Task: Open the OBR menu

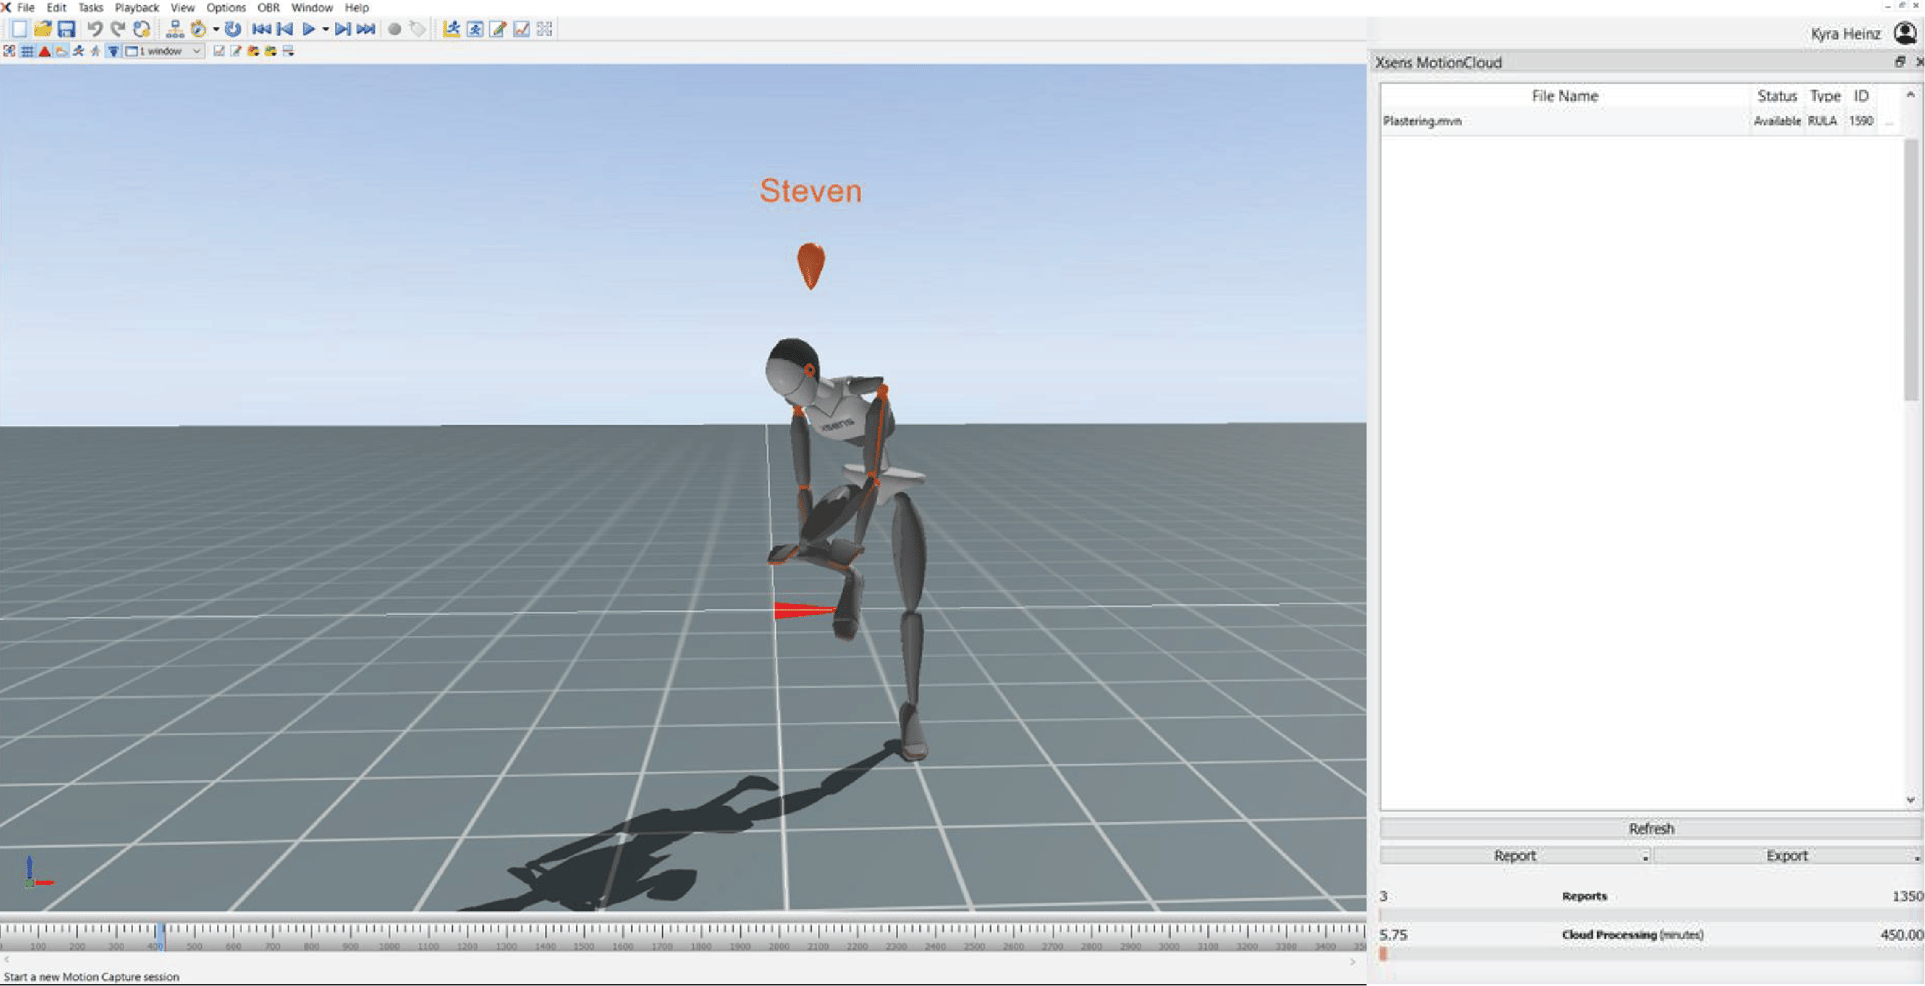Action: (268, 7)
